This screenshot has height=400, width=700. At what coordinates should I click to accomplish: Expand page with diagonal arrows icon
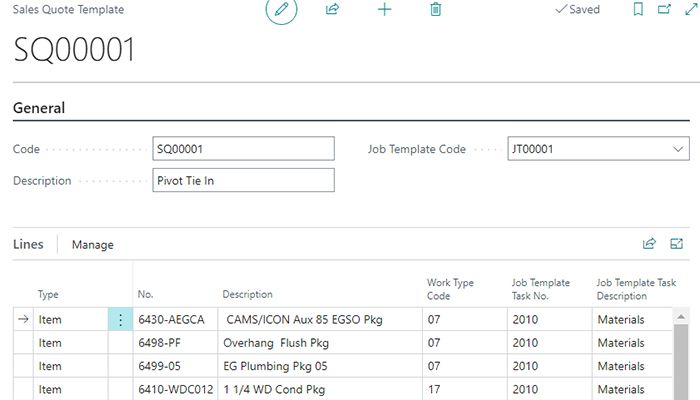[691, 9]
